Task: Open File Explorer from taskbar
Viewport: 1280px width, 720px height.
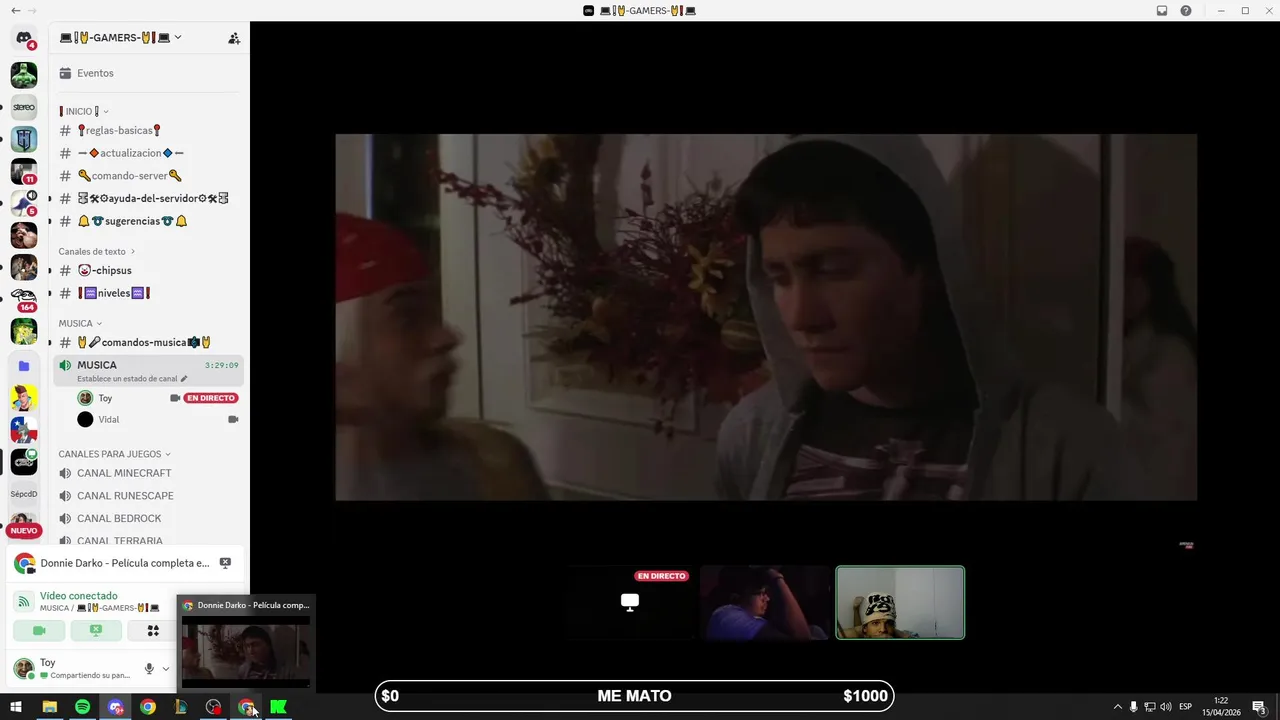Action: (x=49, y=707)
